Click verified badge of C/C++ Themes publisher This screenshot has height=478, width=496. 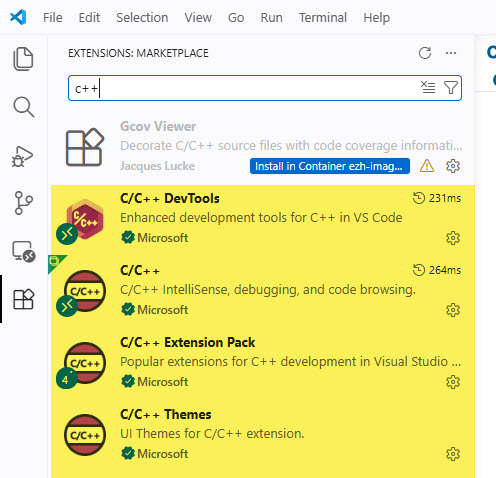pyautogui.click(x=128, y=454)
